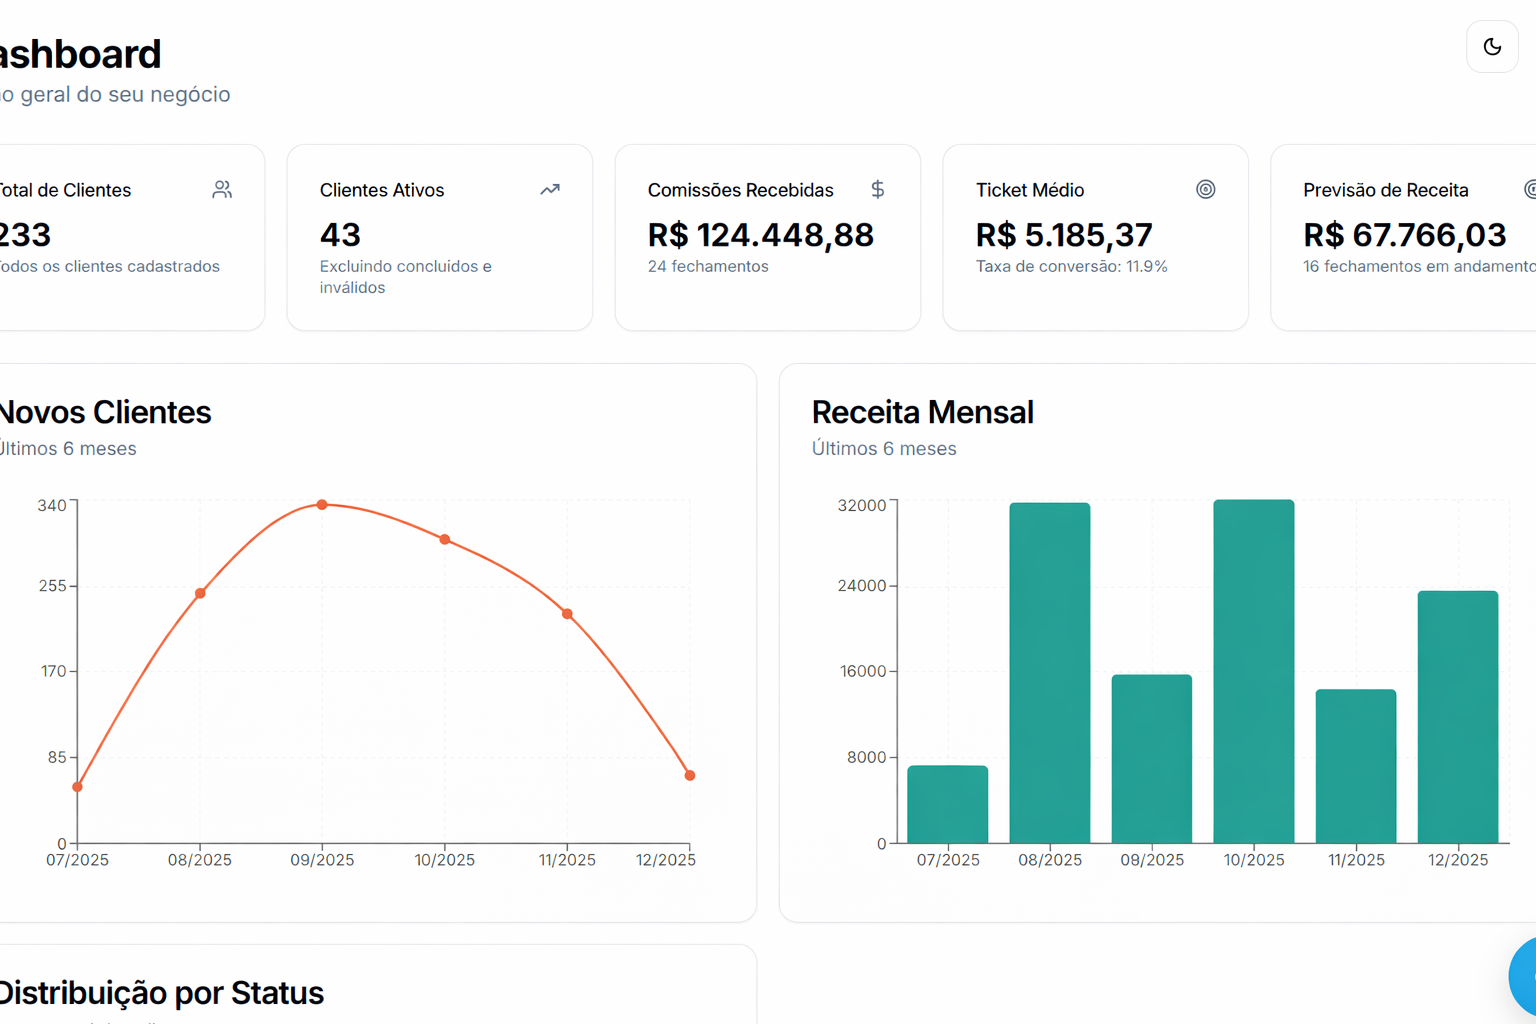The width and height of the screenshot is (1536, 1024).
Task: Click the icon in Previsão de Receita card
Action: [1529, 190]
